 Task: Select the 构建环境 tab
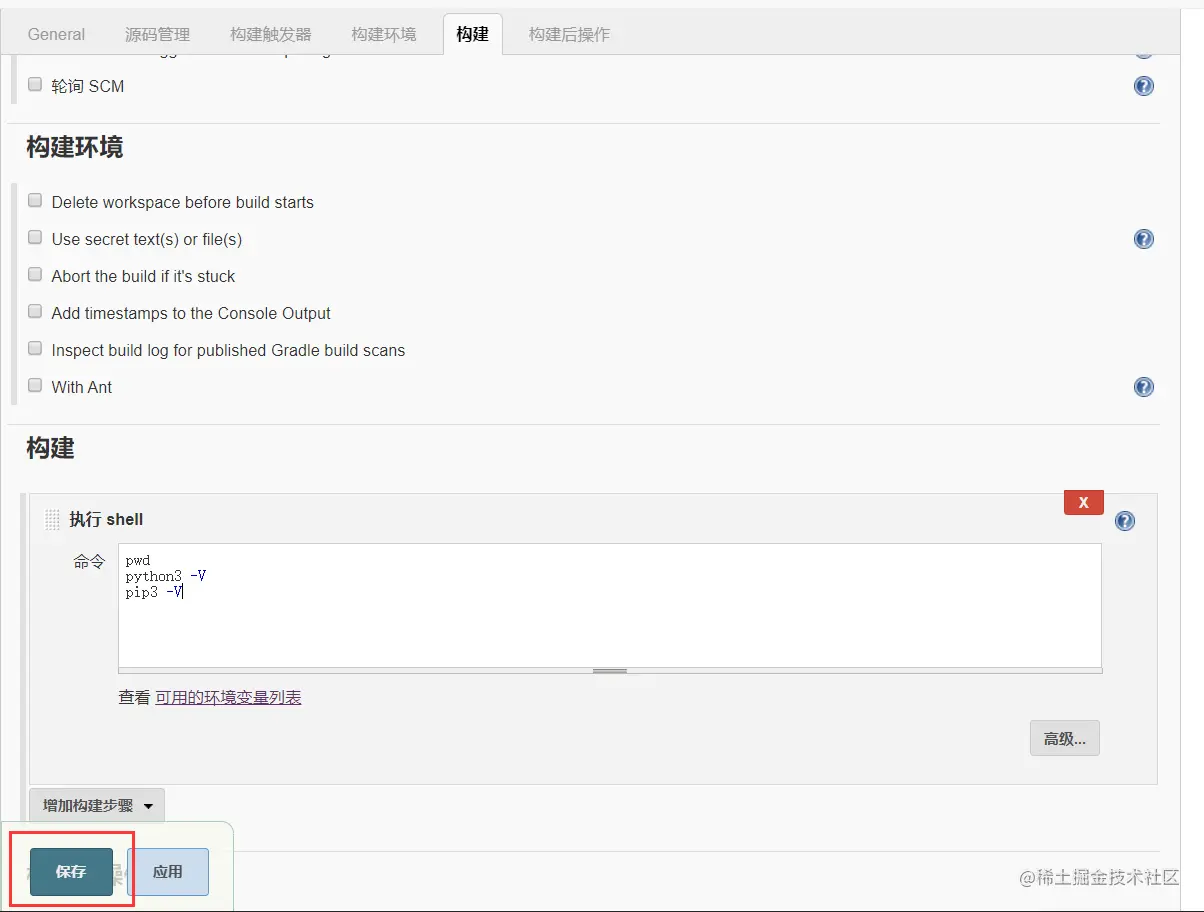pos(383,34)
